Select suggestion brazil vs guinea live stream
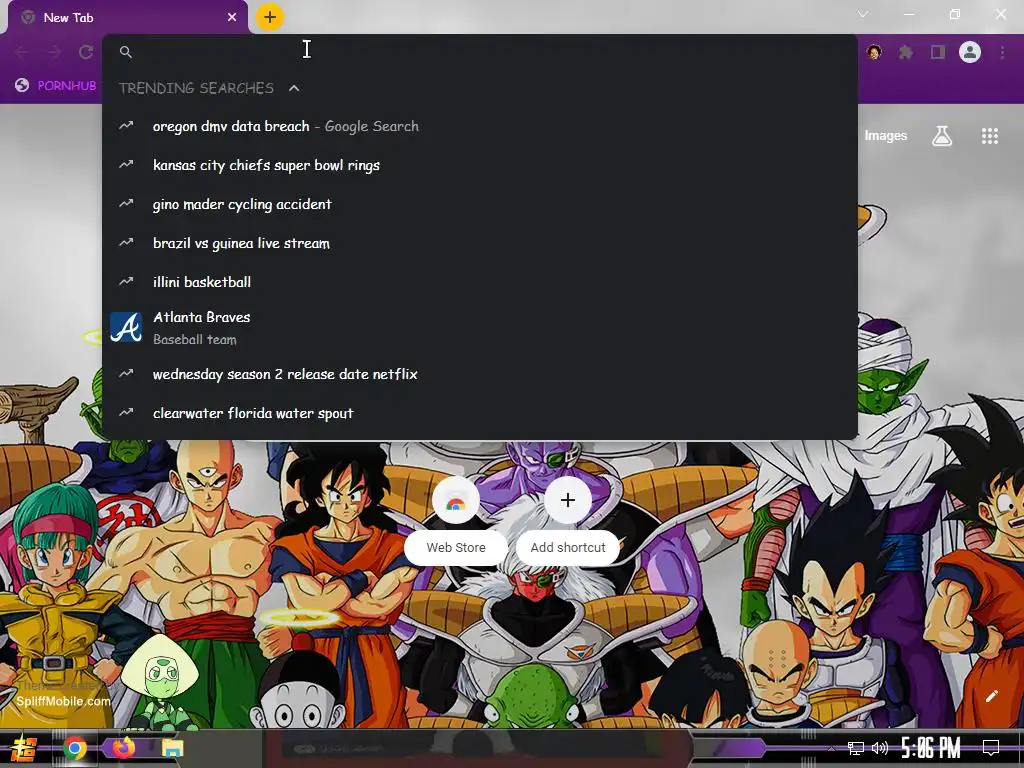 click(479, 244)
